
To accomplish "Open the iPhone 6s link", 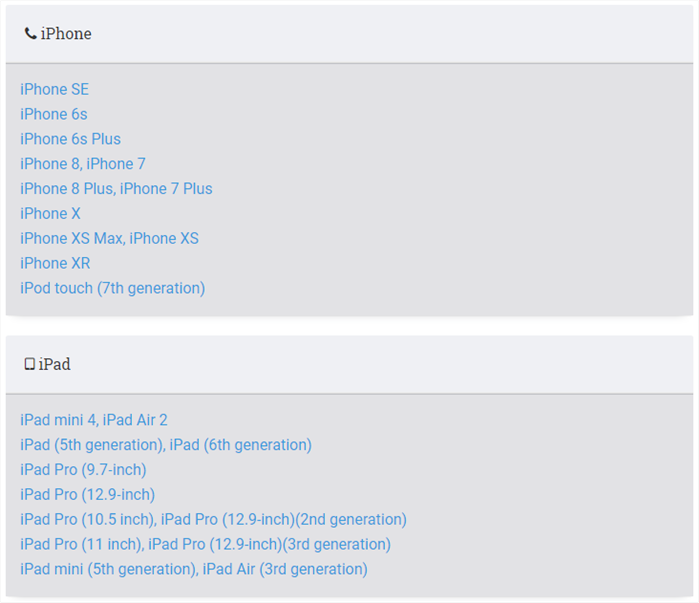I will tap(53, 115).
